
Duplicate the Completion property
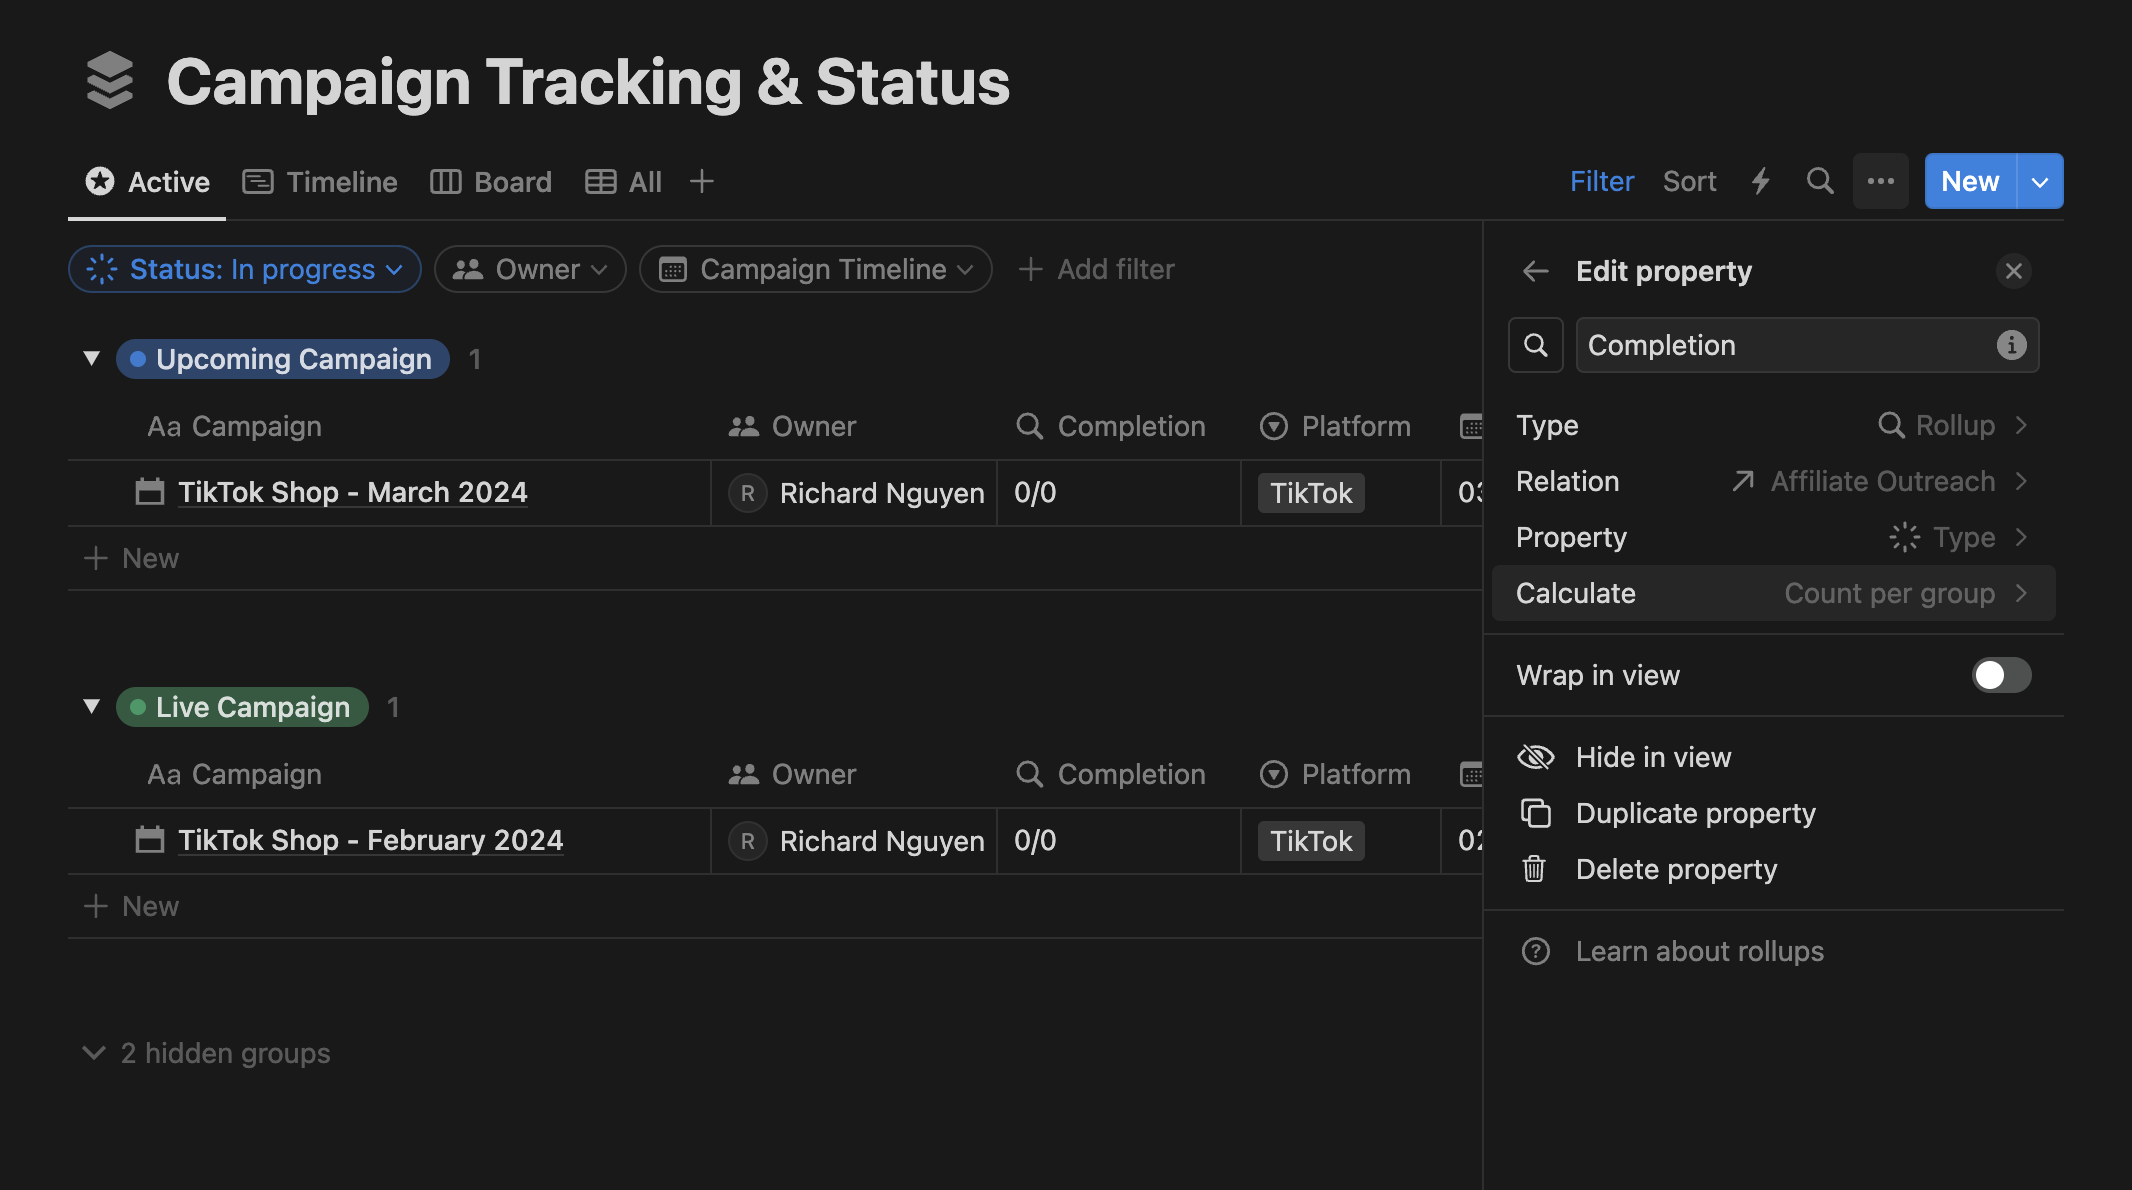pyautogui.click(x=1695, y=813)
